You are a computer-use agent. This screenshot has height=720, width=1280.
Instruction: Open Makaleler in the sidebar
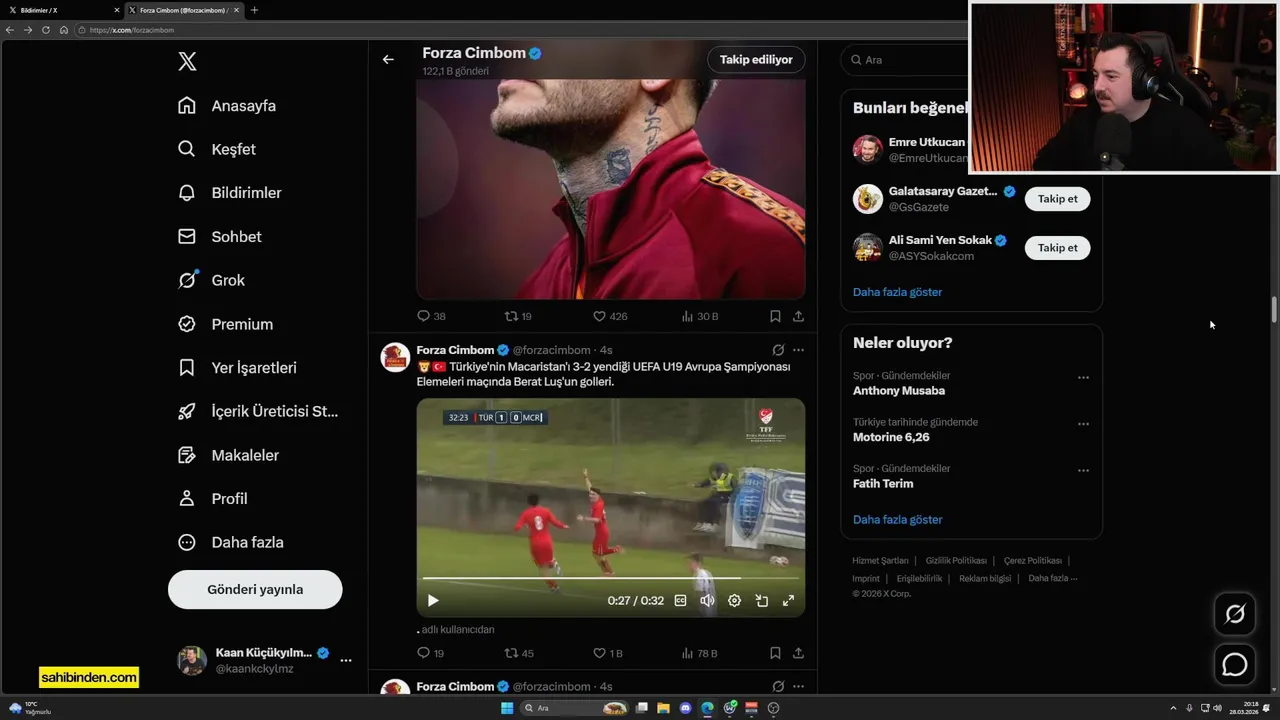(228, 455)
